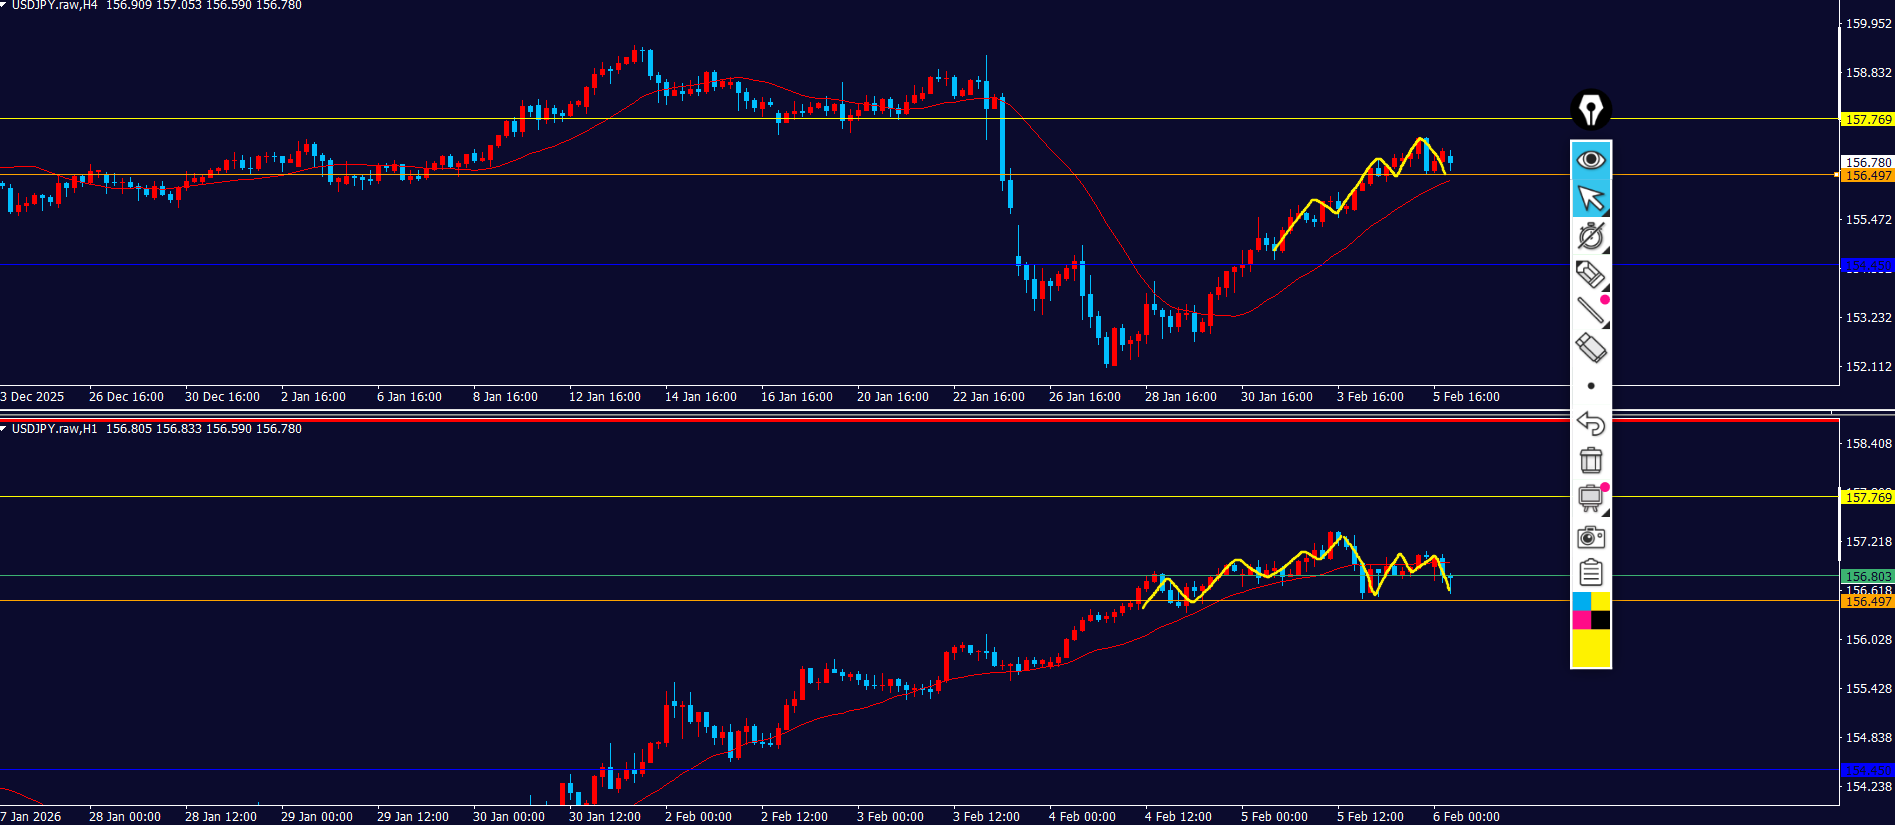Pick the black color swatch
Viewport: 1895px width, 825px height.
coord(1600,620)
